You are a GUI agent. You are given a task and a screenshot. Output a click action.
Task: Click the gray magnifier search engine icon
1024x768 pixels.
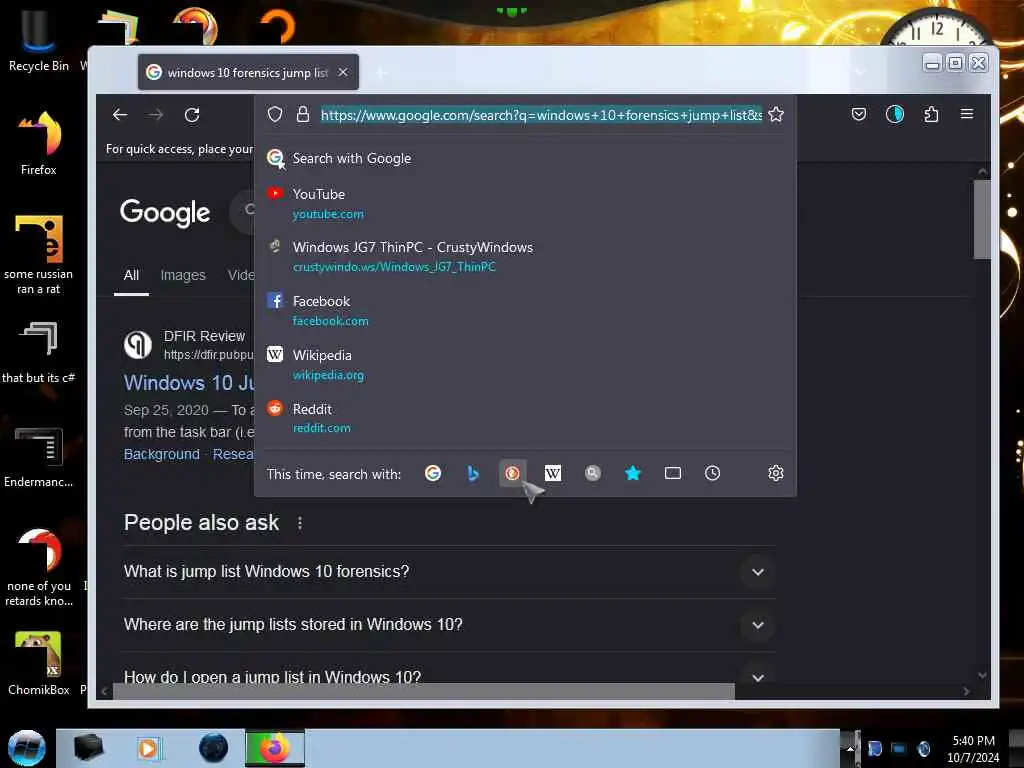point(592,473)
